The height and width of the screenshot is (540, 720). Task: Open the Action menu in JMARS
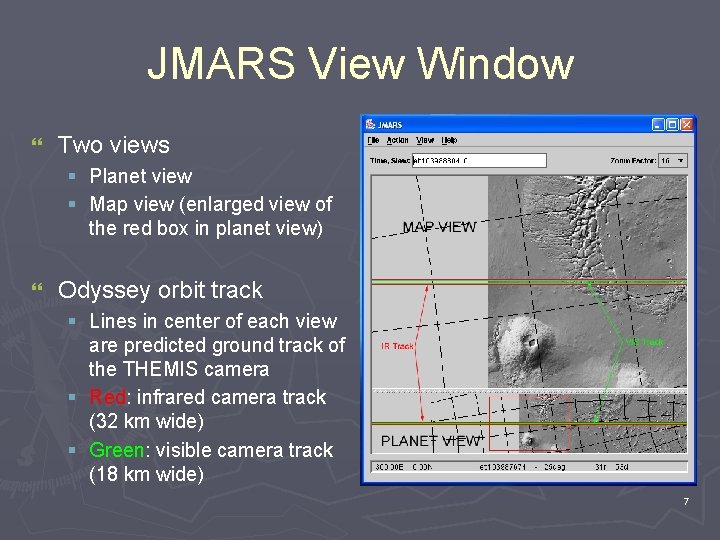(x=397, y=140)
